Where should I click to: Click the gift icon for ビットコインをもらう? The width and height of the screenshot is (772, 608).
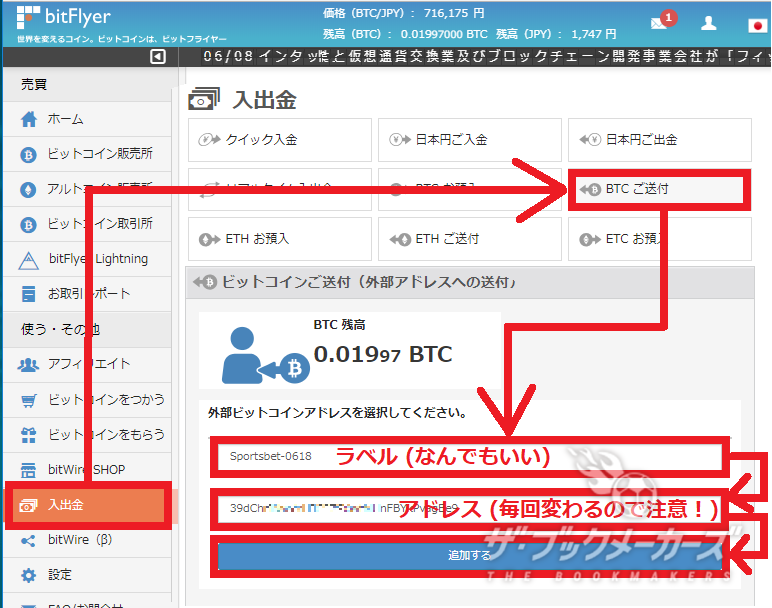coord(29,435)
